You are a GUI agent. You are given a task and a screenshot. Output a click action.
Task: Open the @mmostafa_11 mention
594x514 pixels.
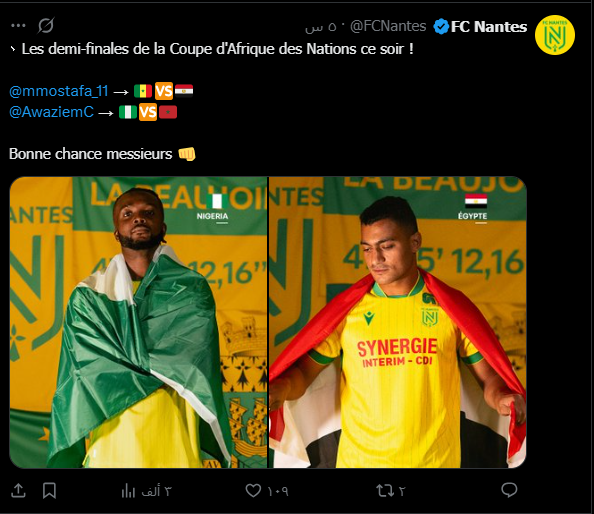coord(59,91)
